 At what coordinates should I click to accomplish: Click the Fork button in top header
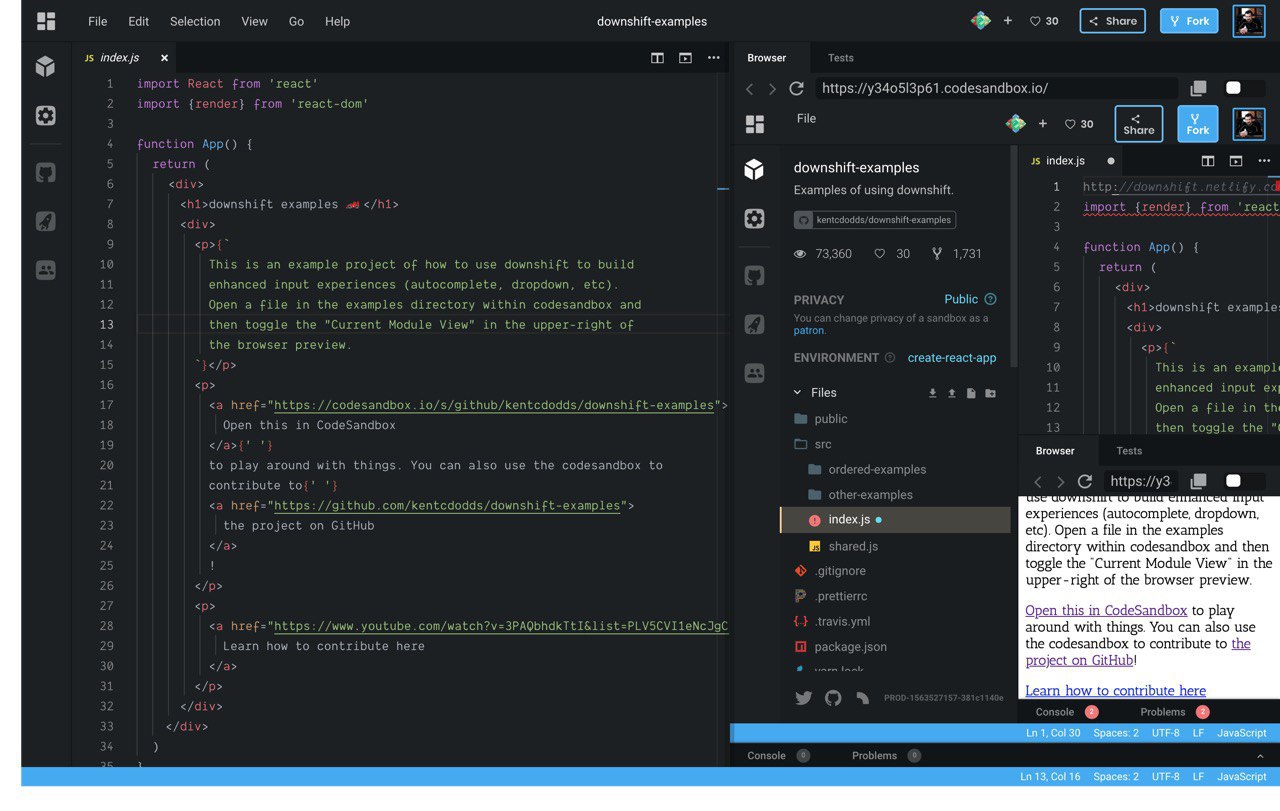pyautogui.click(x=1189, y=21)
